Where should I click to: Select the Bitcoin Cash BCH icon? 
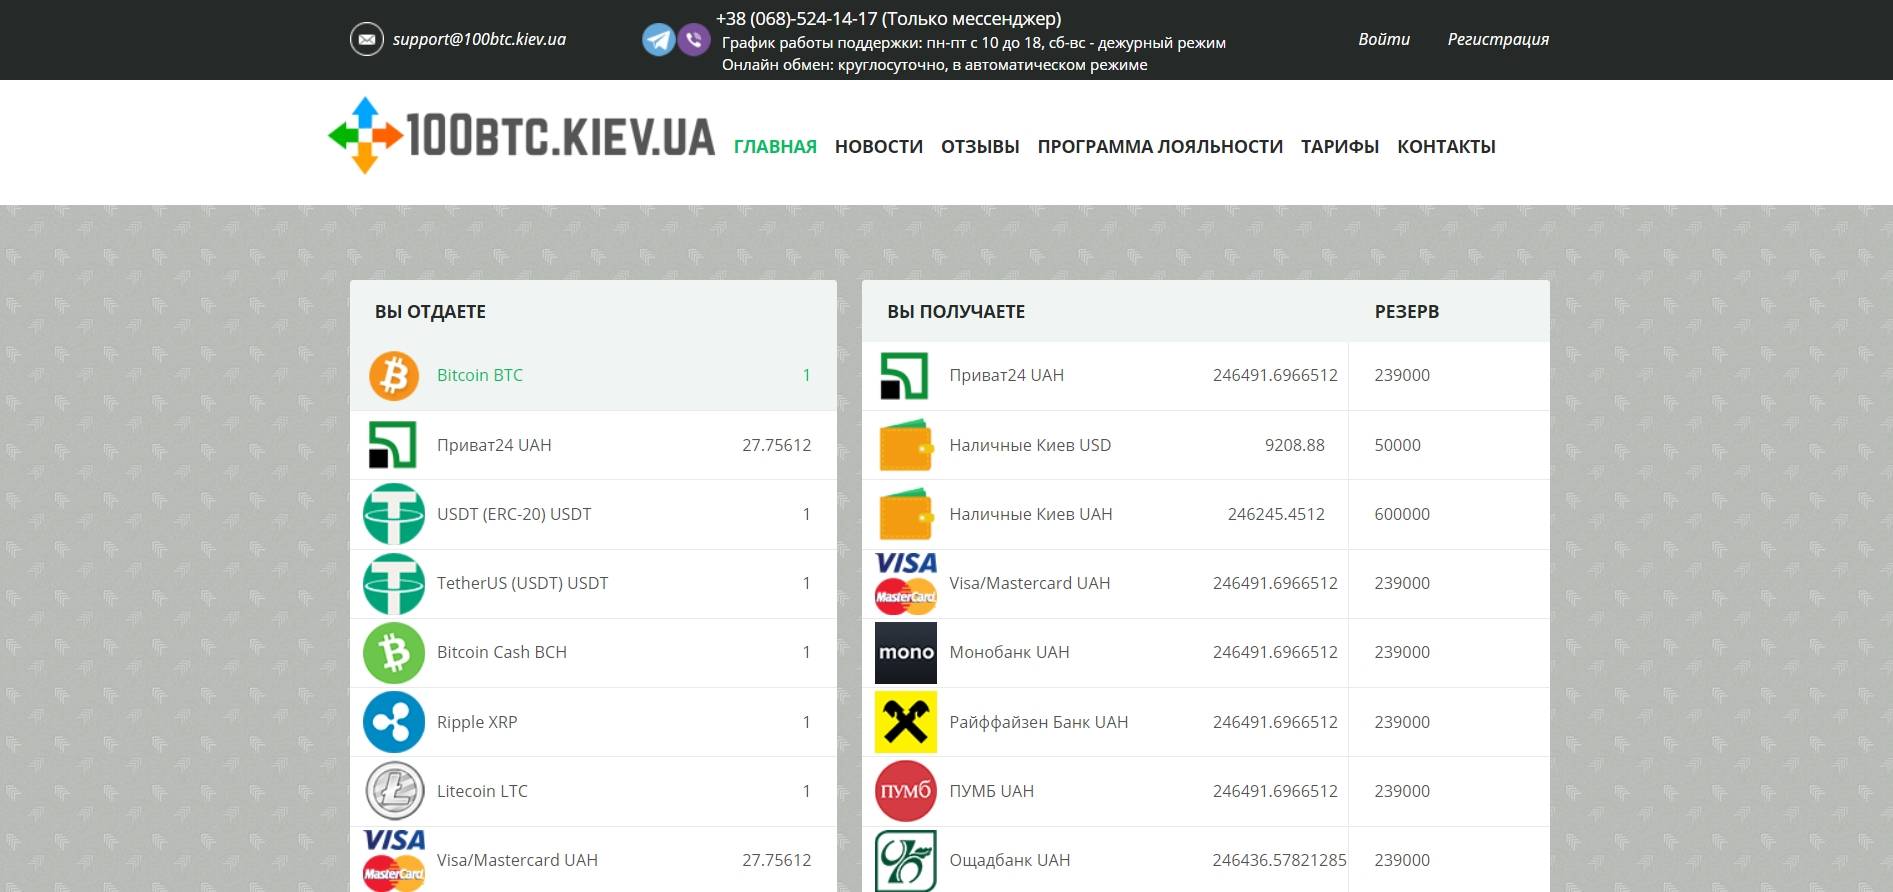click(394, 653)
